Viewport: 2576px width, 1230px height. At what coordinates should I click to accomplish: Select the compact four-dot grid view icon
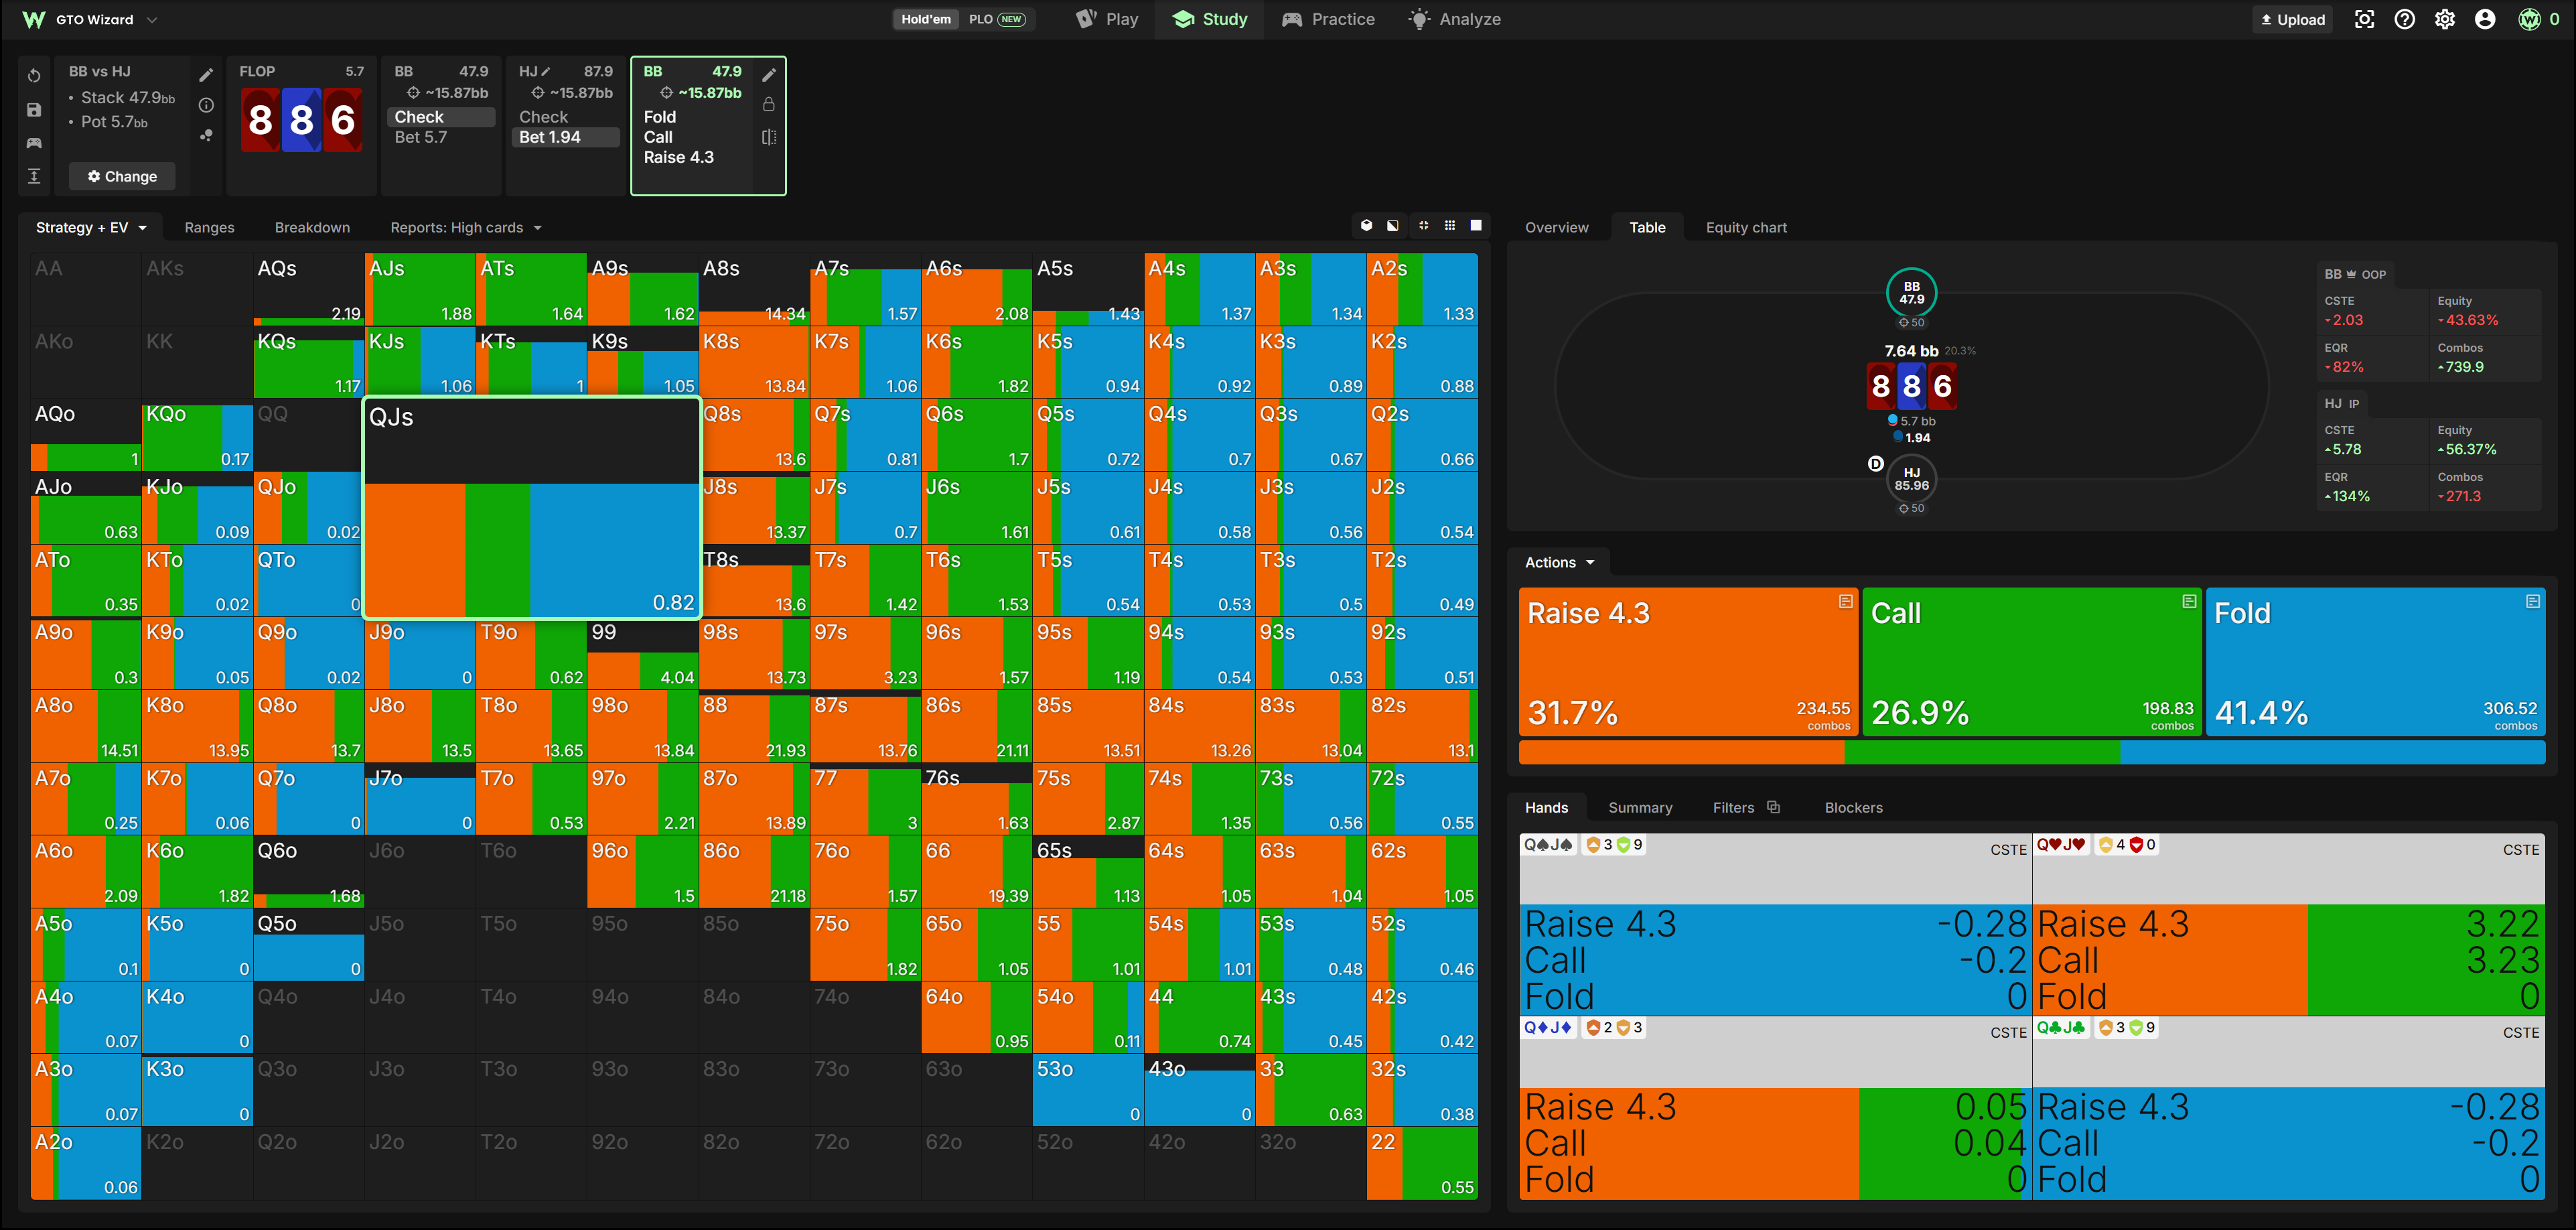(1423, 226)
